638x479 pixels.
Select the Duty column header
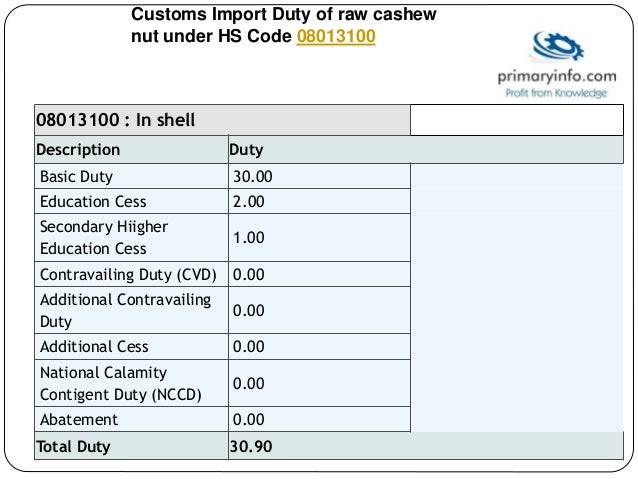[246, 150]
